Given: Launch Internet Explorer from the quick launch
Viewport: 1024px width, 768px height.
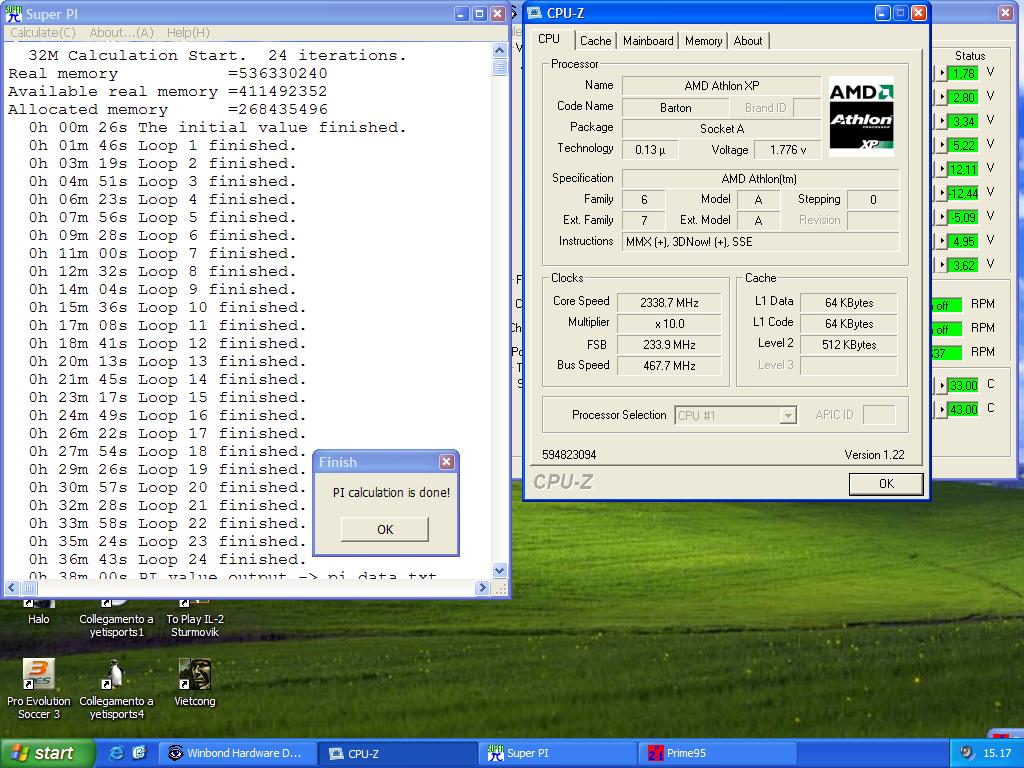Looking at the screenshot, I should 117,753.
